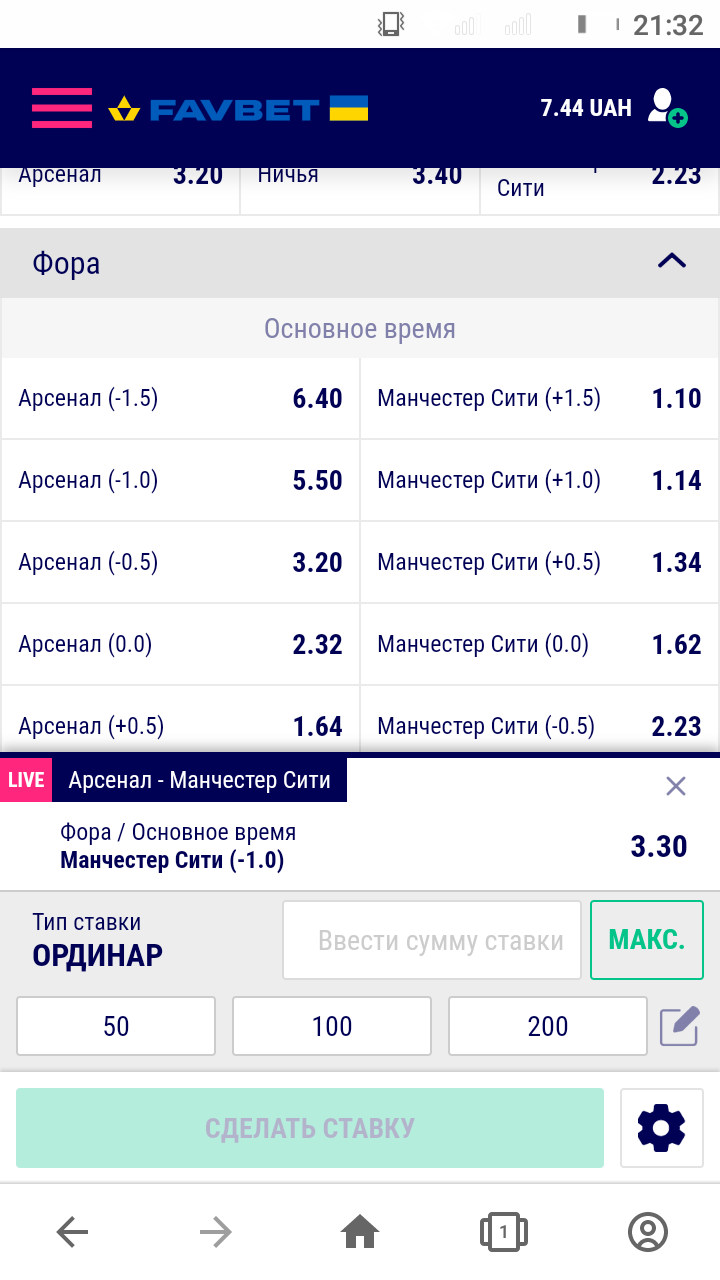
Task: Tap the Favbet logo
Action: tap(238, 108)
